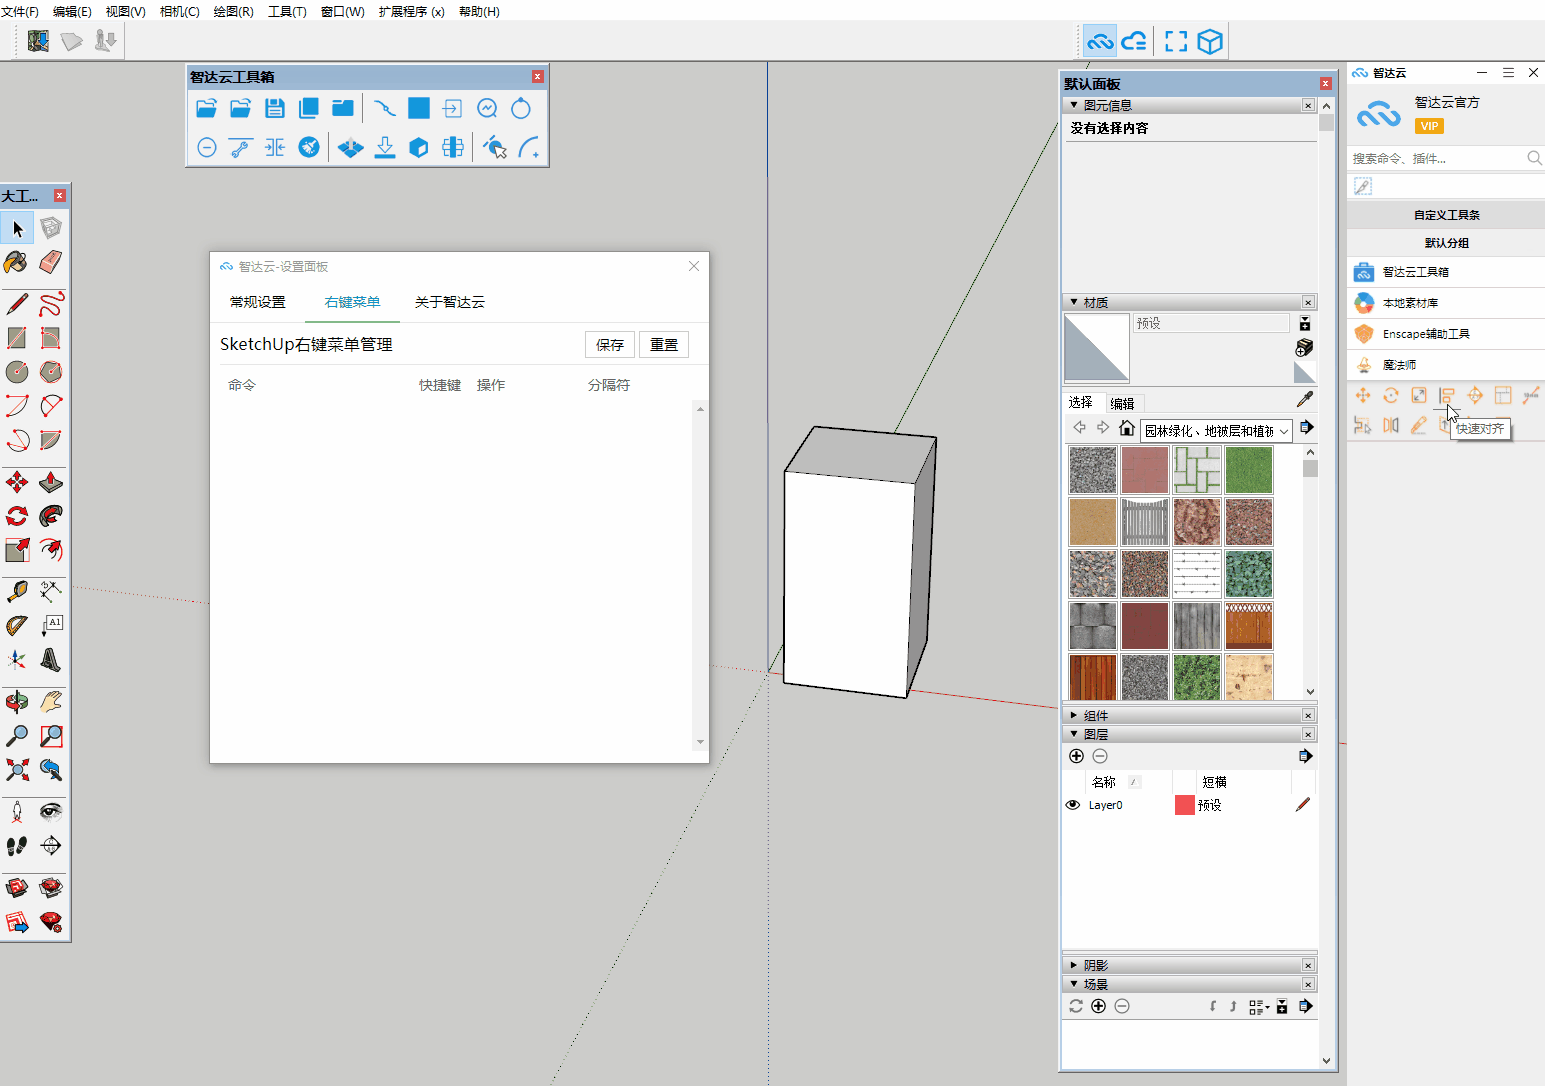The width and height of the screenshot is (1545, 1086).
Task: Select the Eraser tool
Action: pyautogui.click(x=51, y=262)
